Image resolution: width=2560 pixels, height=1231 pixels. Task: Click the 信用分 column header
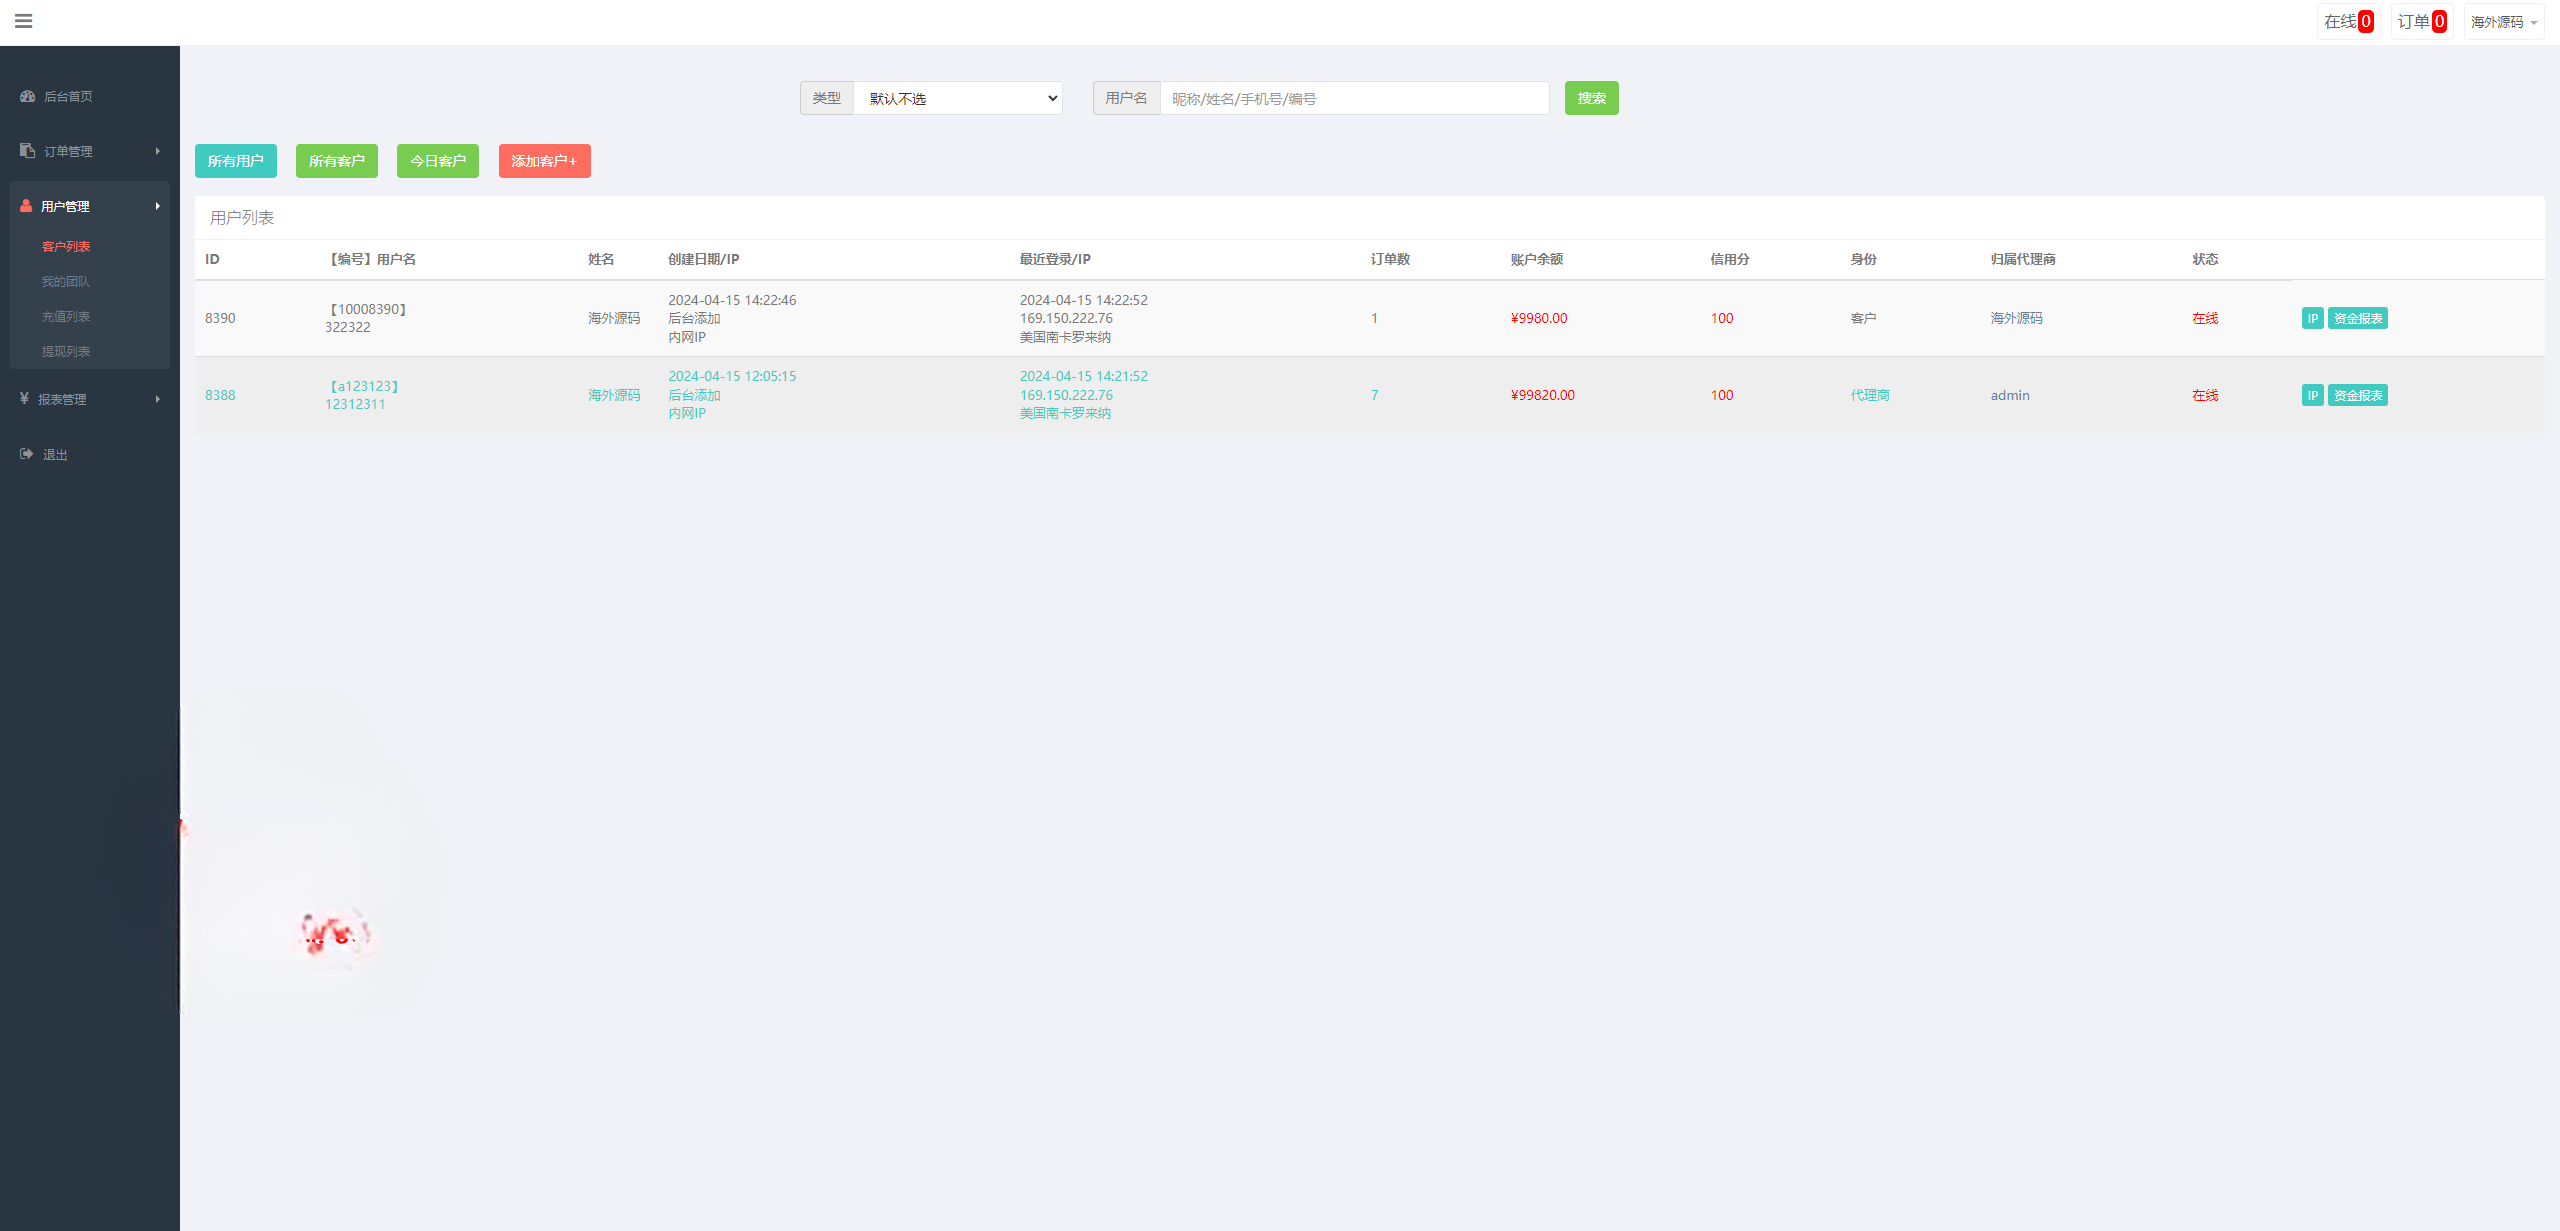point(1730,259)
